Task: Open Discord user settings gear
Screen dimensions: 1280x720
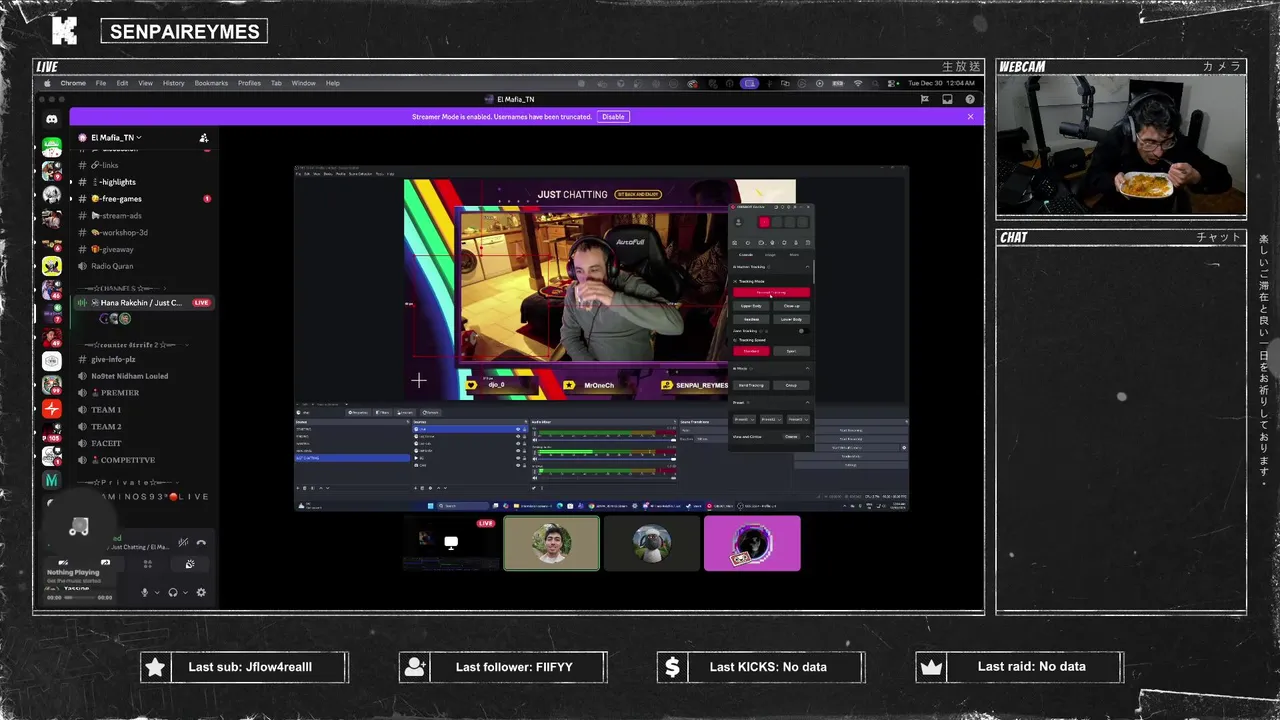Action: (201, 592)
